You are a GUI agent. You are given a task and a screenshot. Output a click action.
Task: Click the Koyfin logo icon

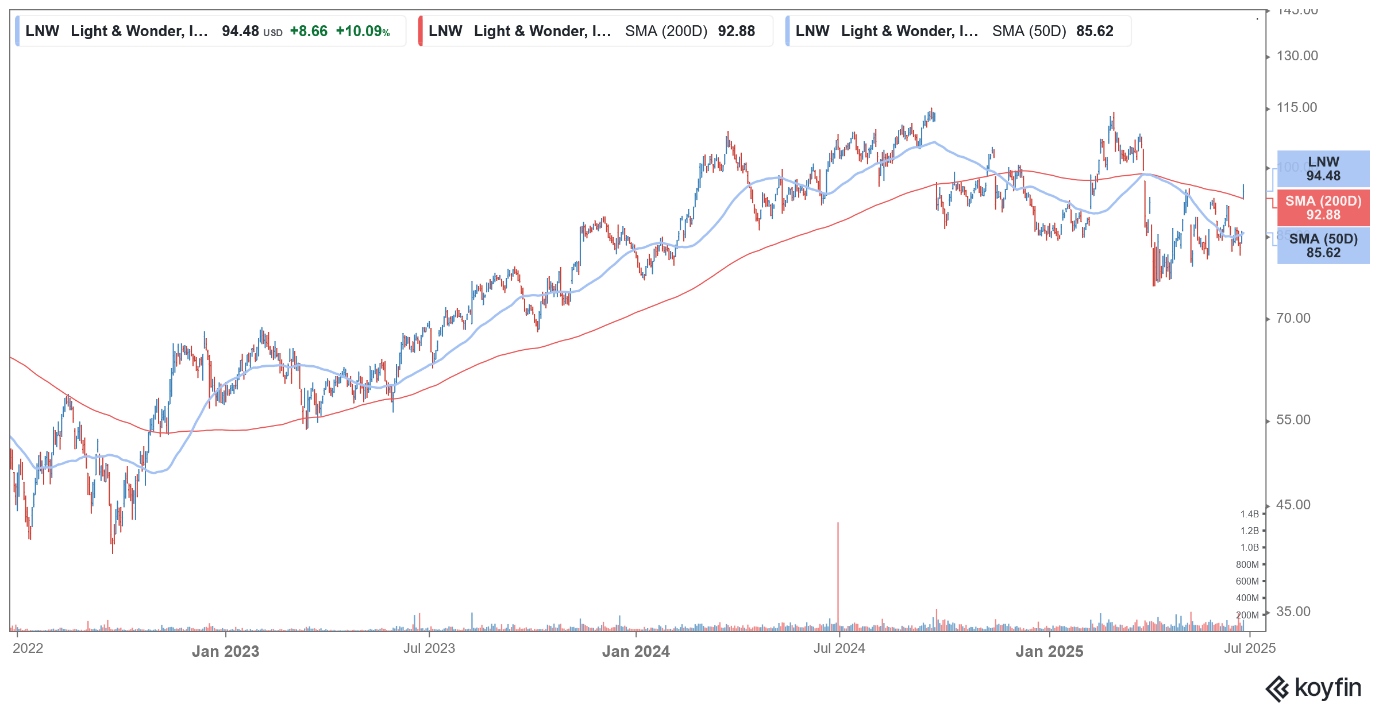click(x=1277, y=688)
